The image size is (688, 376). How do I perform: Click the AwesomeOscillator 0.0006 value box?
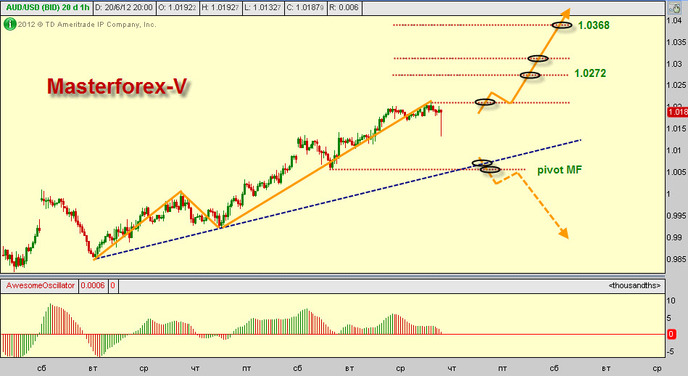pyautogui.click(x=93, y=286)
